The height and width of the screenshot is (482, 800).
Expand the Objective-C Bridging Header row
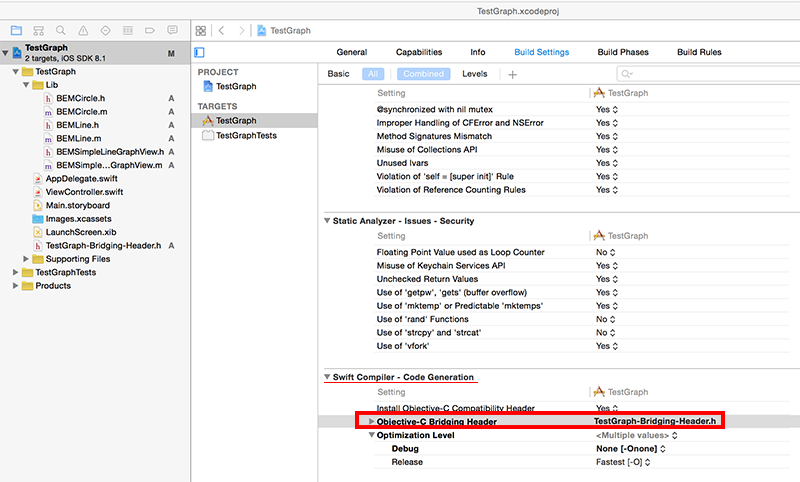coord(371,421)
